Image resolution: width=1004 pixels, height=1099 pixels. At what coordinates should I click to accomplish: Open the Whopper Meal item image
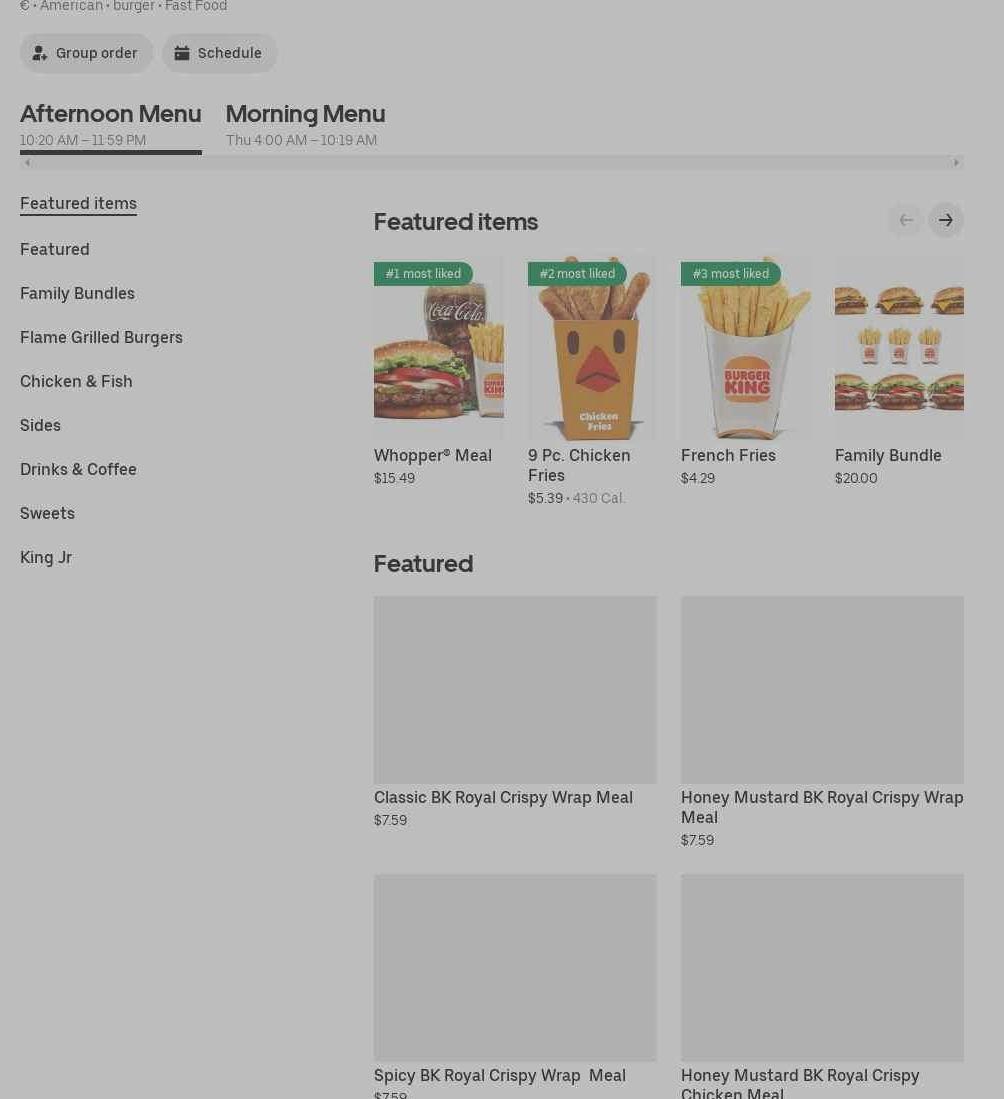pos(439,348)
